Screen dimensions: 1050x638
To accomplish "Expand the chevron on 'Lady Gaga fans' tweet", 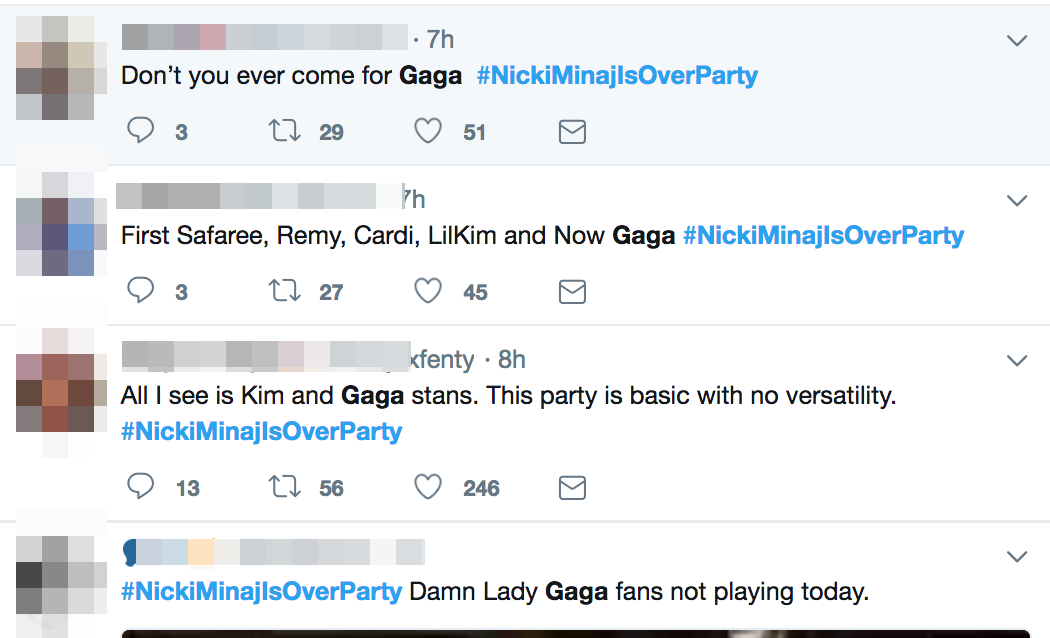I will [x=1017, y=557].
